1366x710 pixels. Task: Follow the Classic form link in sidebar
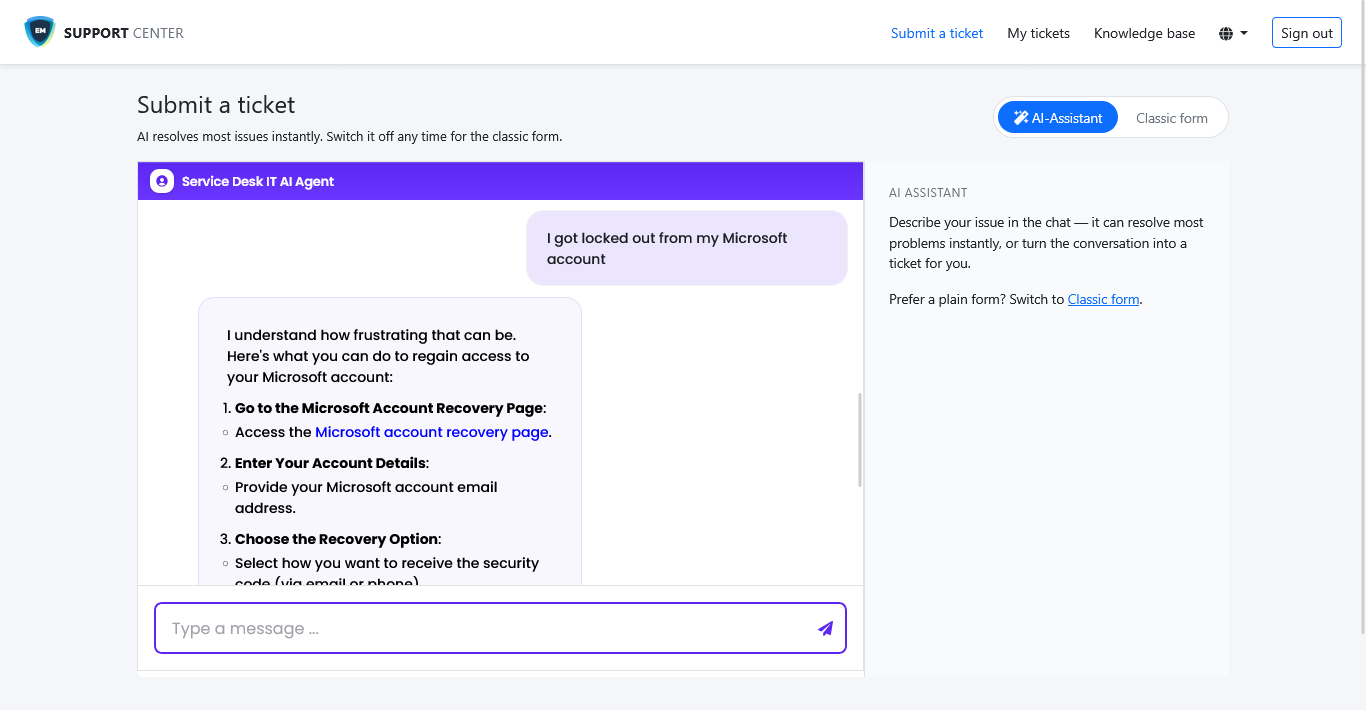tap(1103, 299)
